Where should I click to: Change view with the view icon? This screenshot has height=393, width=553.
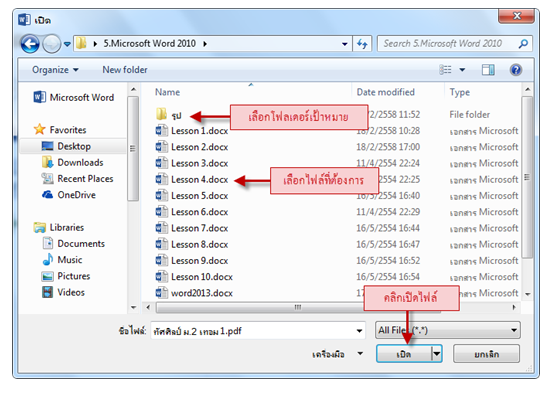(x=445, y=70)
